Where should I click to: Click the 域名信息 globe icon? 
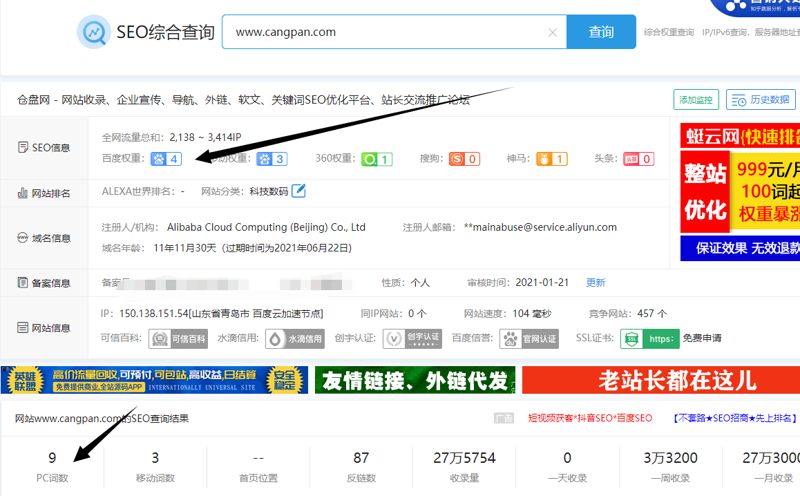(22, 238)
